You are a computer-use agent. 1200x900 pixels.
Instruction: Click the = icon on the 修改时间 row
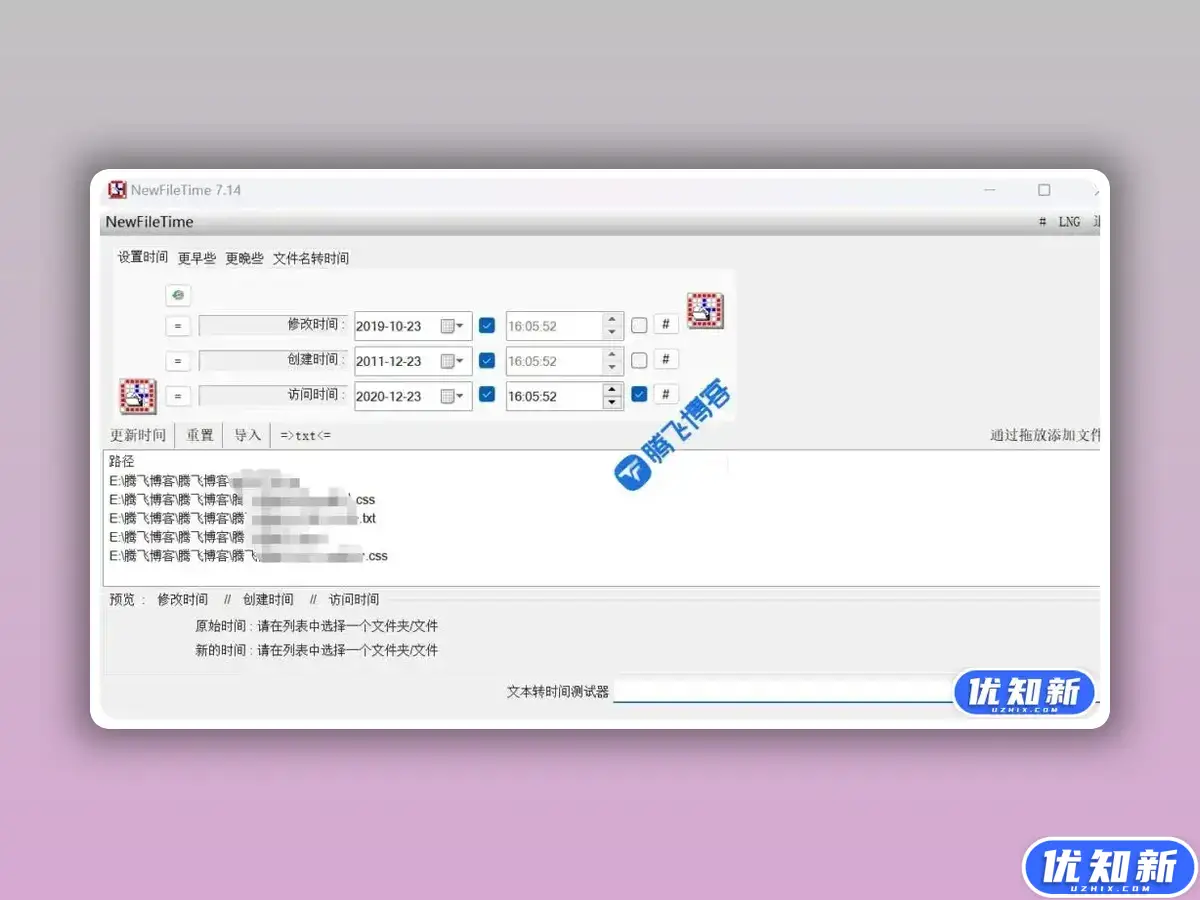pyautogui.click(x=178, y=325)
